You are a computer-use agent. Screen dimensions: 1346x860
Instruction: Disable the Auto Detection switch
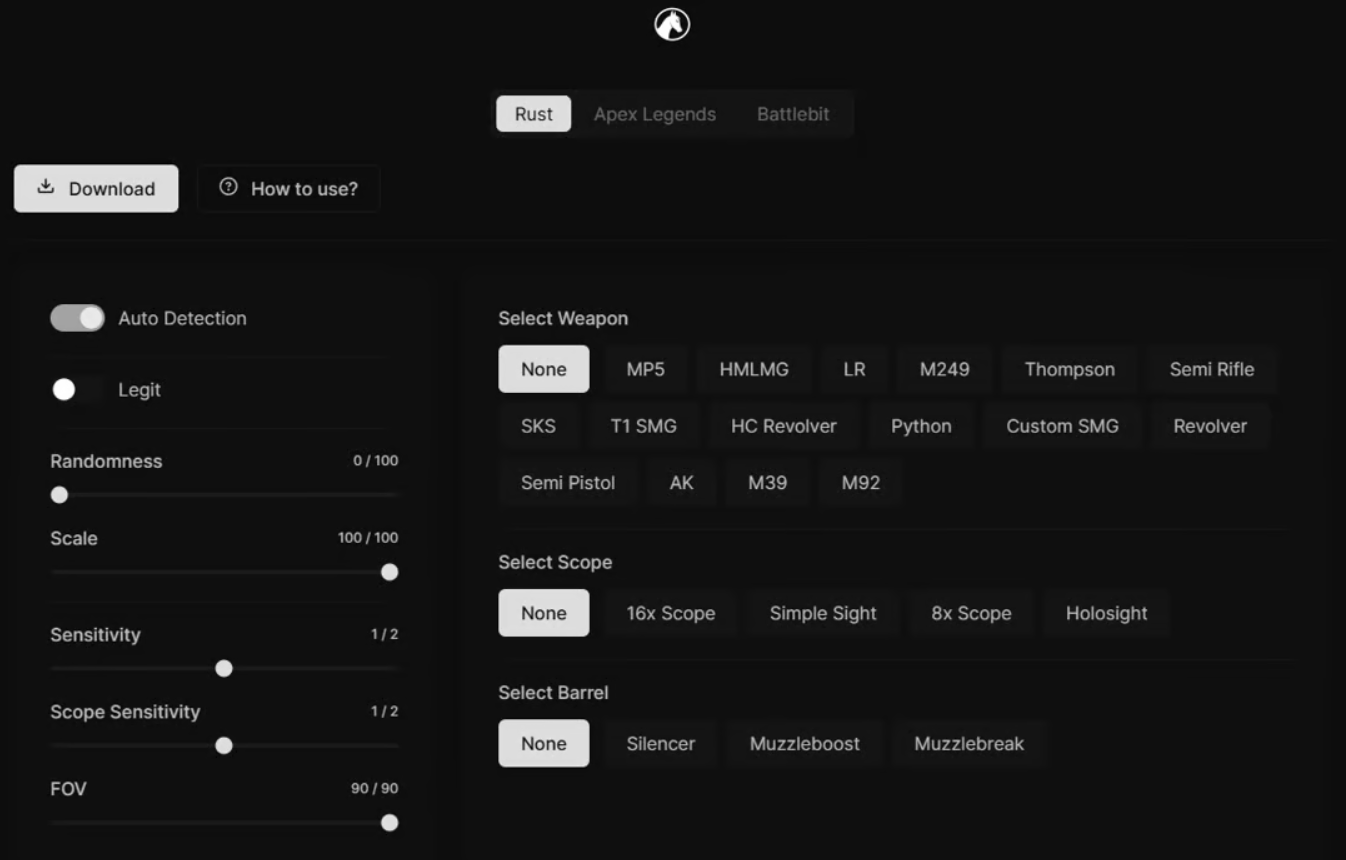click(x=77, y=318)
